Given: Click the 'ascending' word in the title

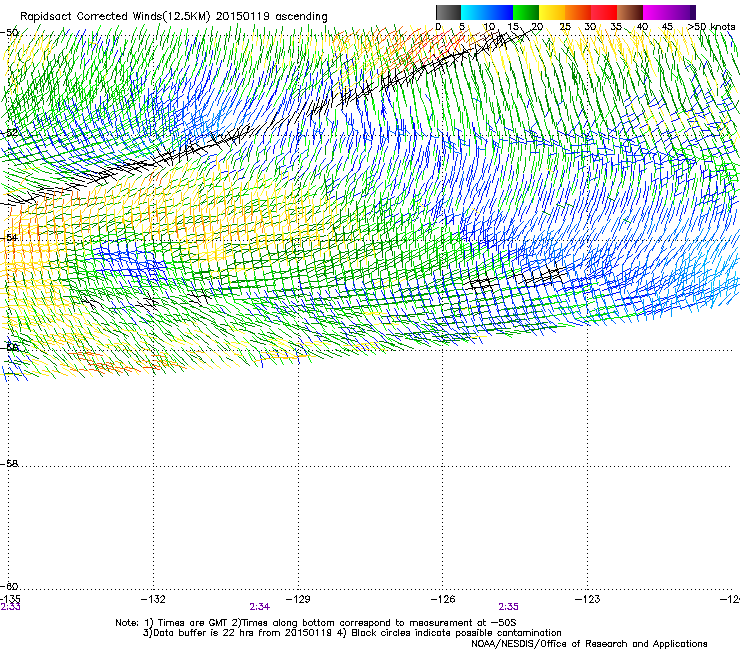Looking at the screenshot, I should tap(301, 17).
